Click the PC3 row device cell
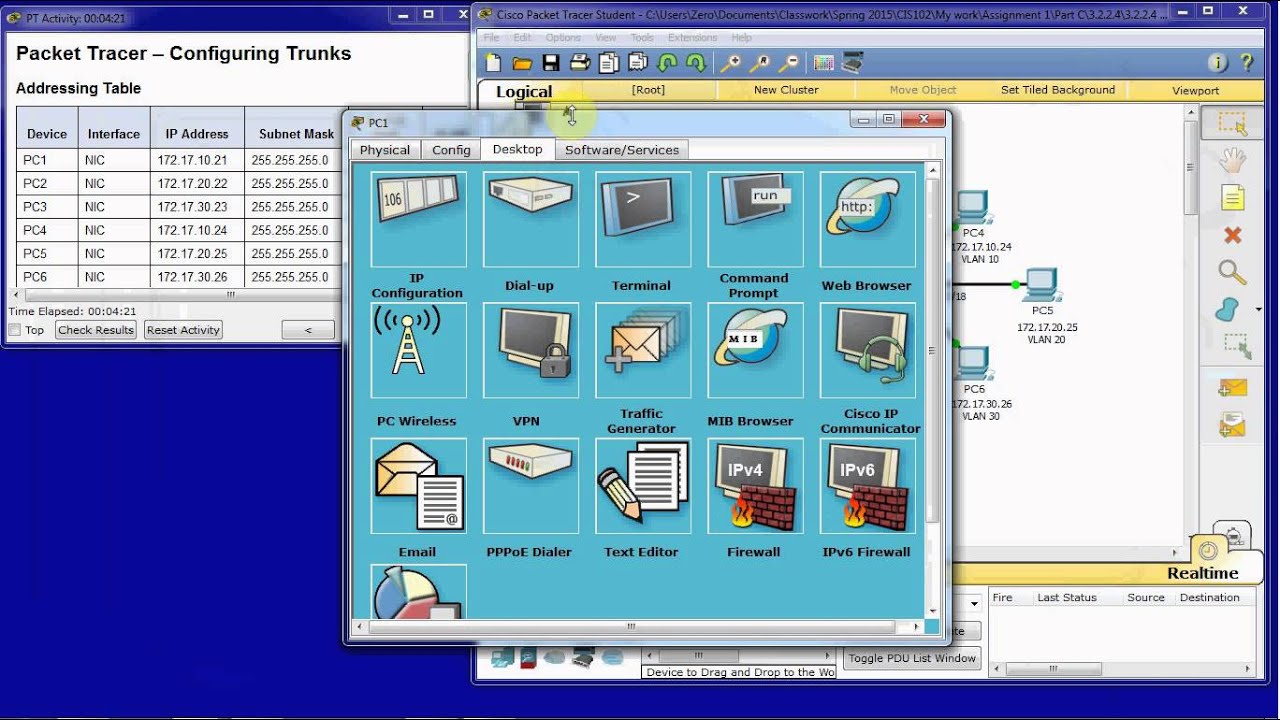 [x=46, y=207]
